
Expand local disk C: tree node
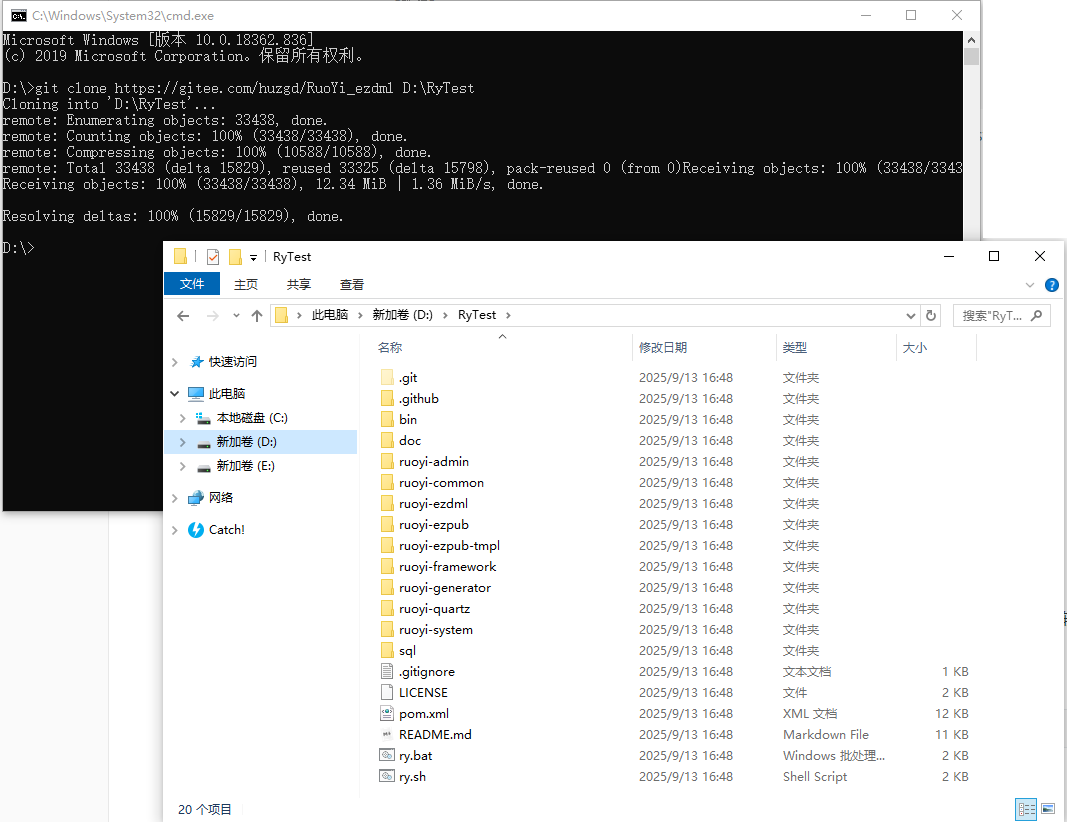[182, 418]
